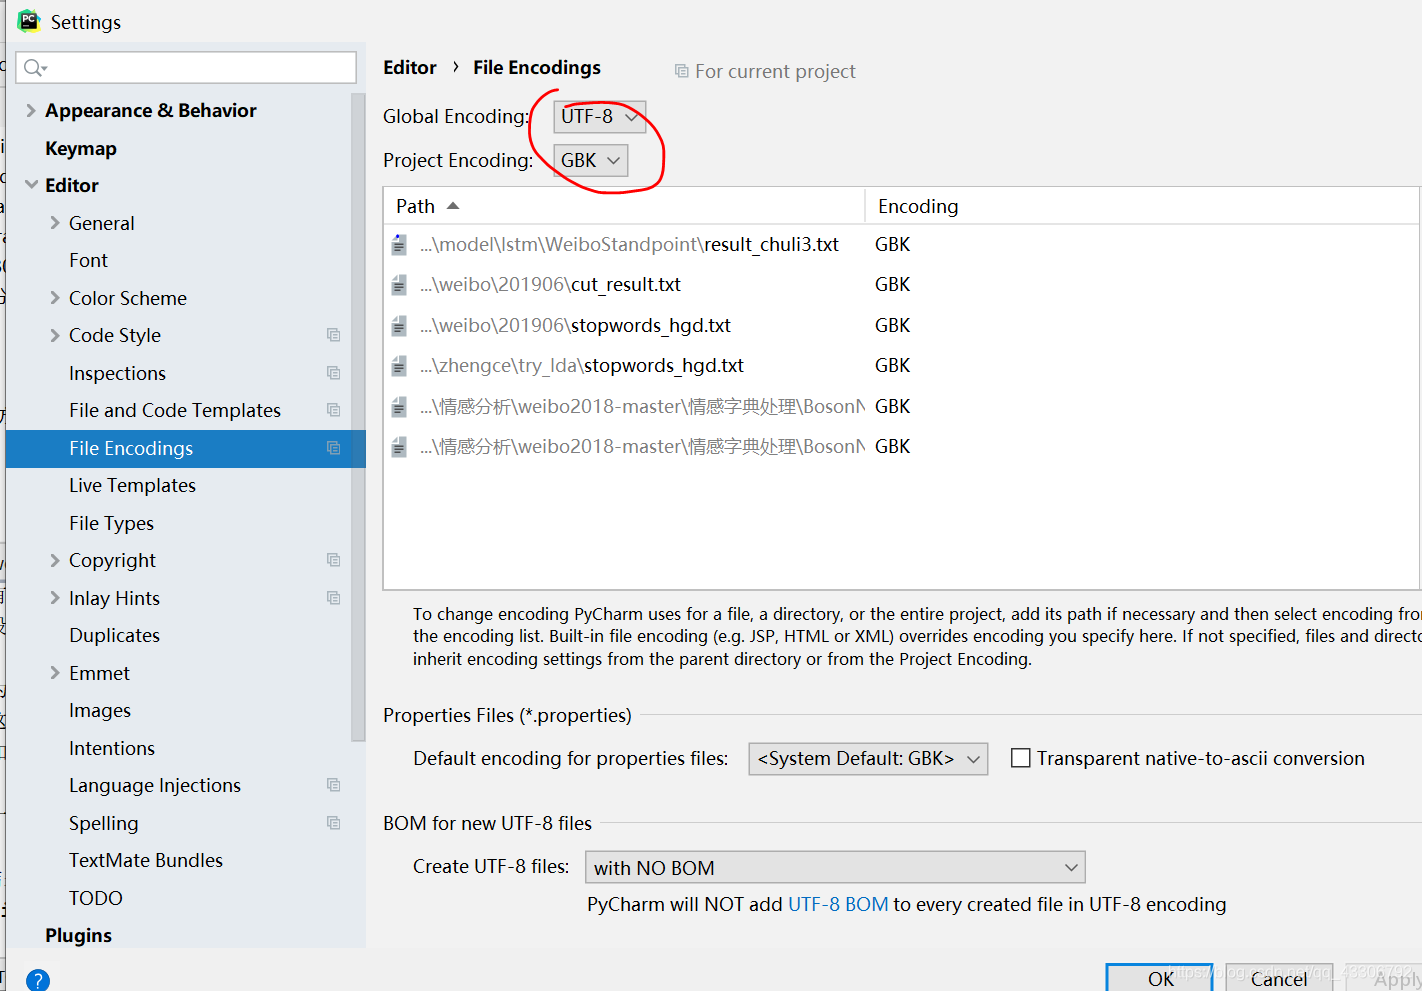
Task: Open Inspections settings page
Action: [117, 373]
